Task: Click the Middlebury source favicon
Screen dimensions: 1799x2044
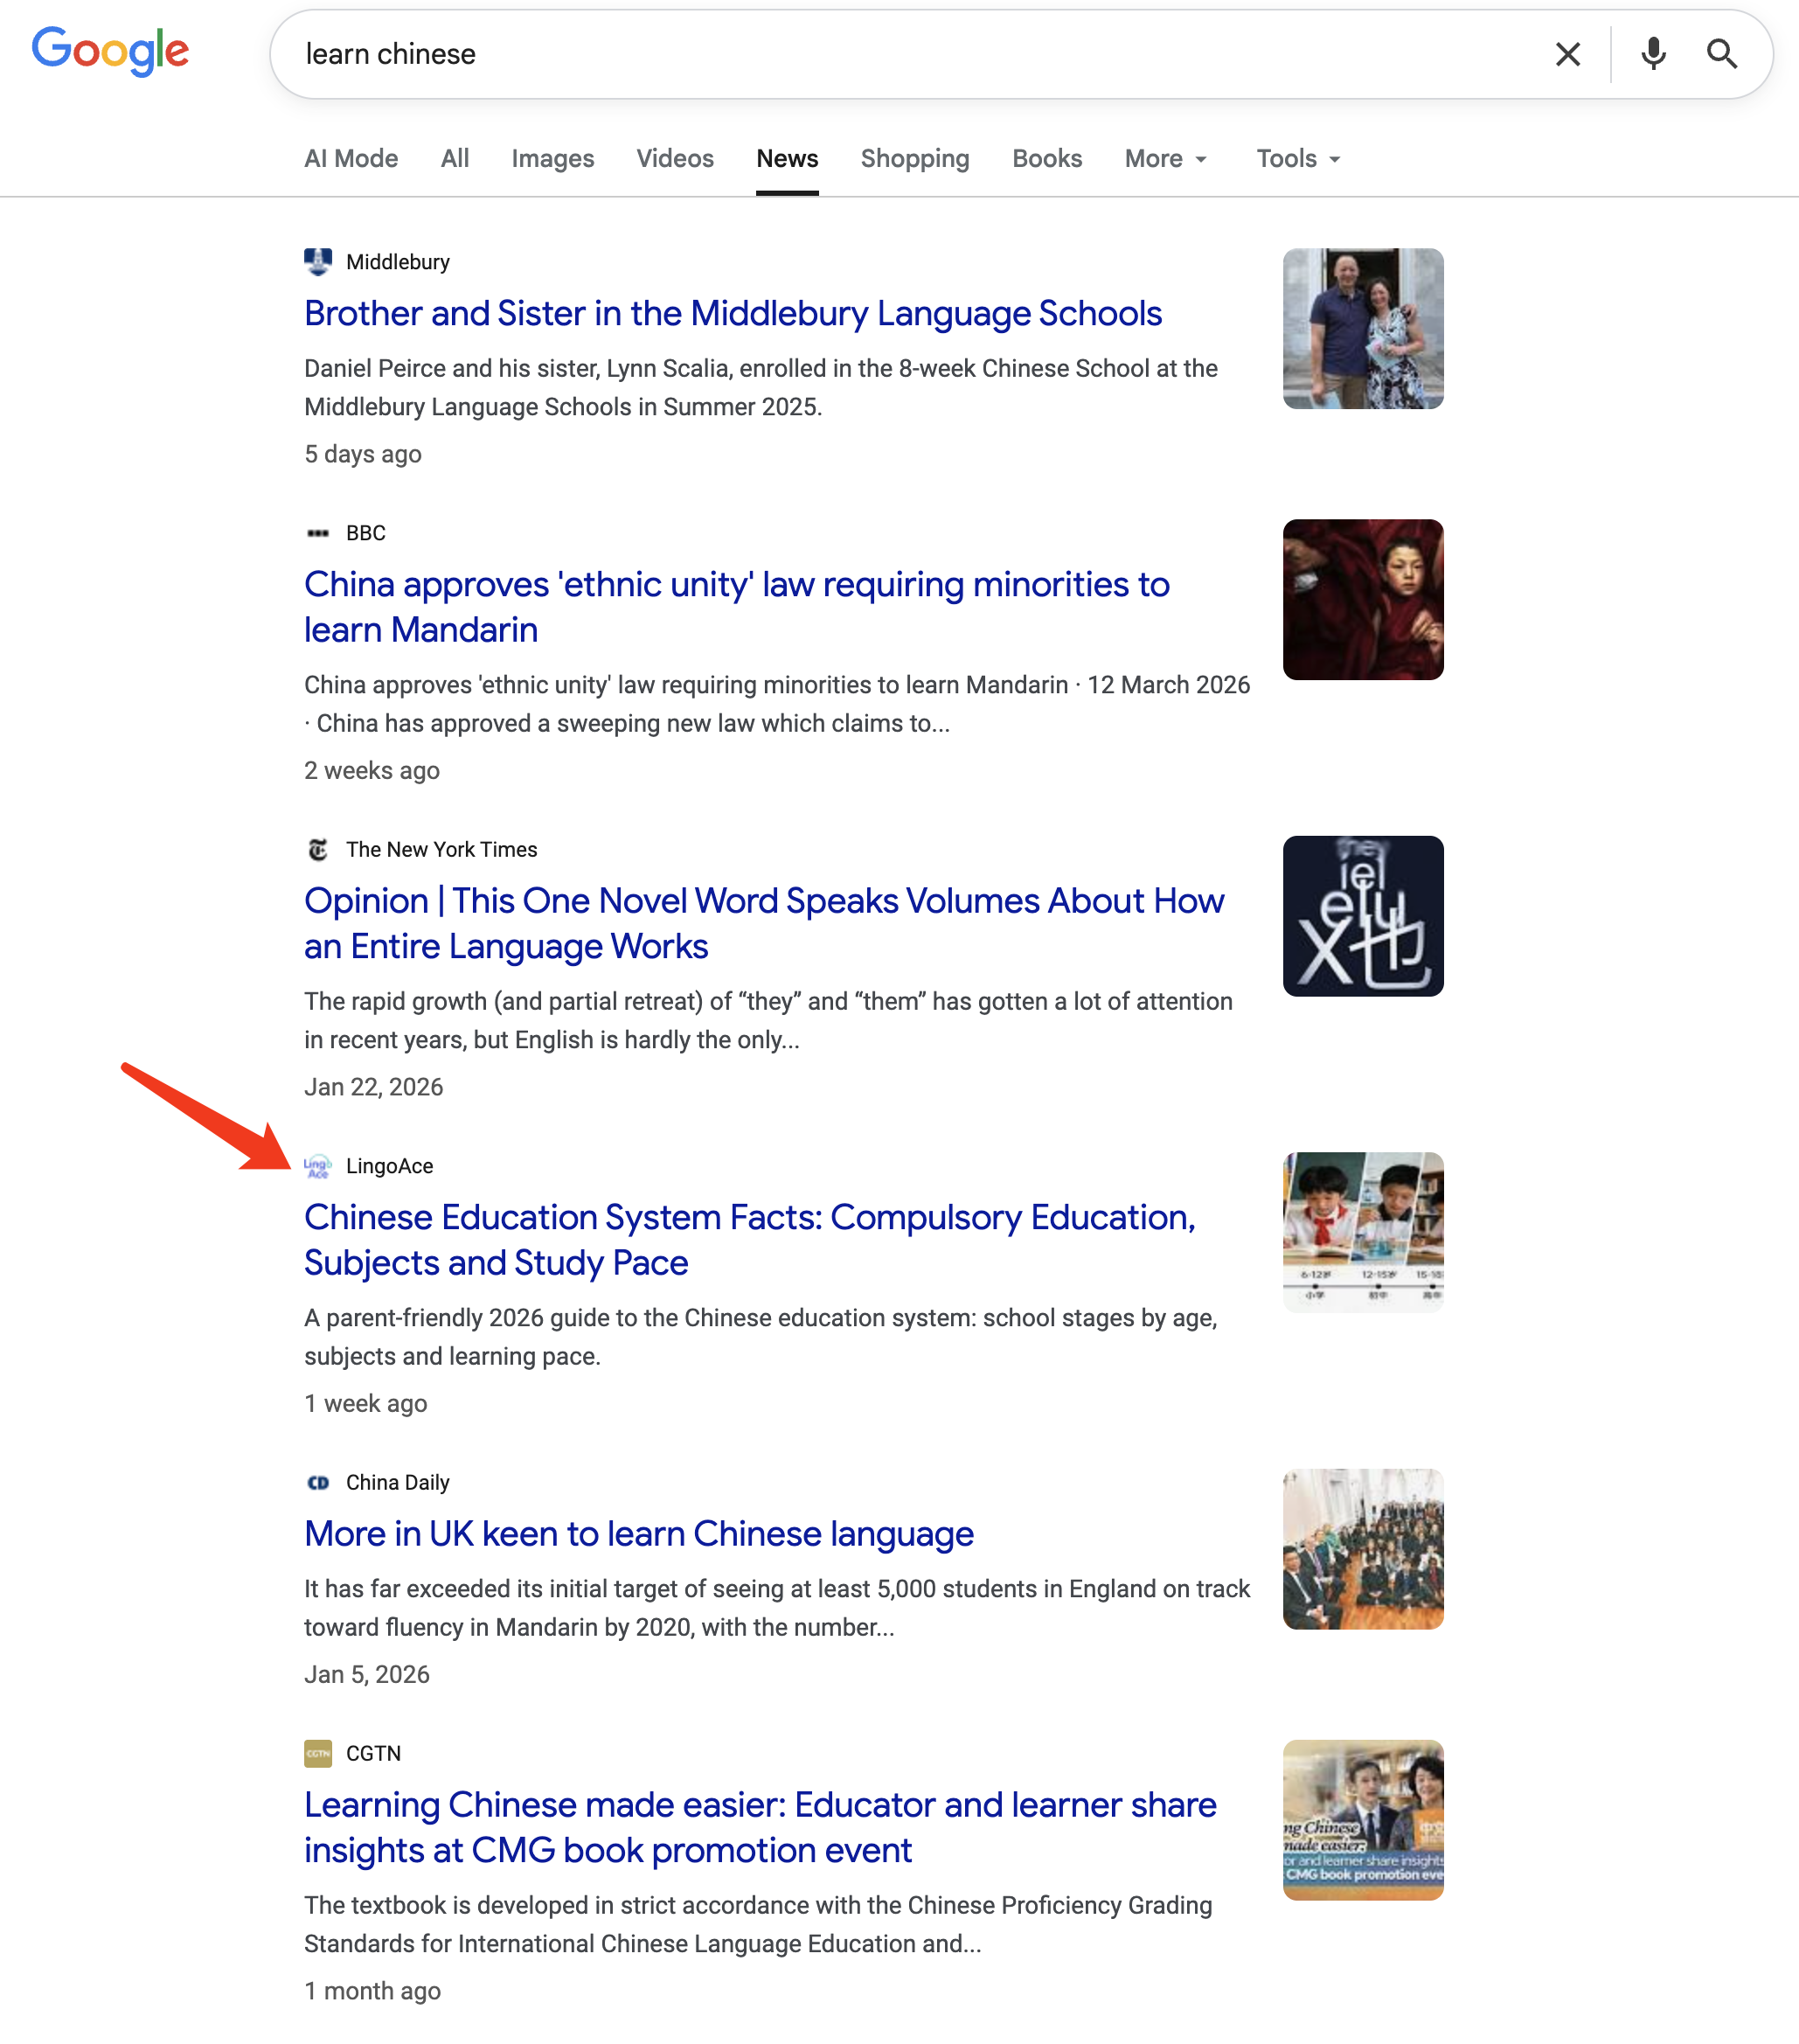Action: point(318,262)
